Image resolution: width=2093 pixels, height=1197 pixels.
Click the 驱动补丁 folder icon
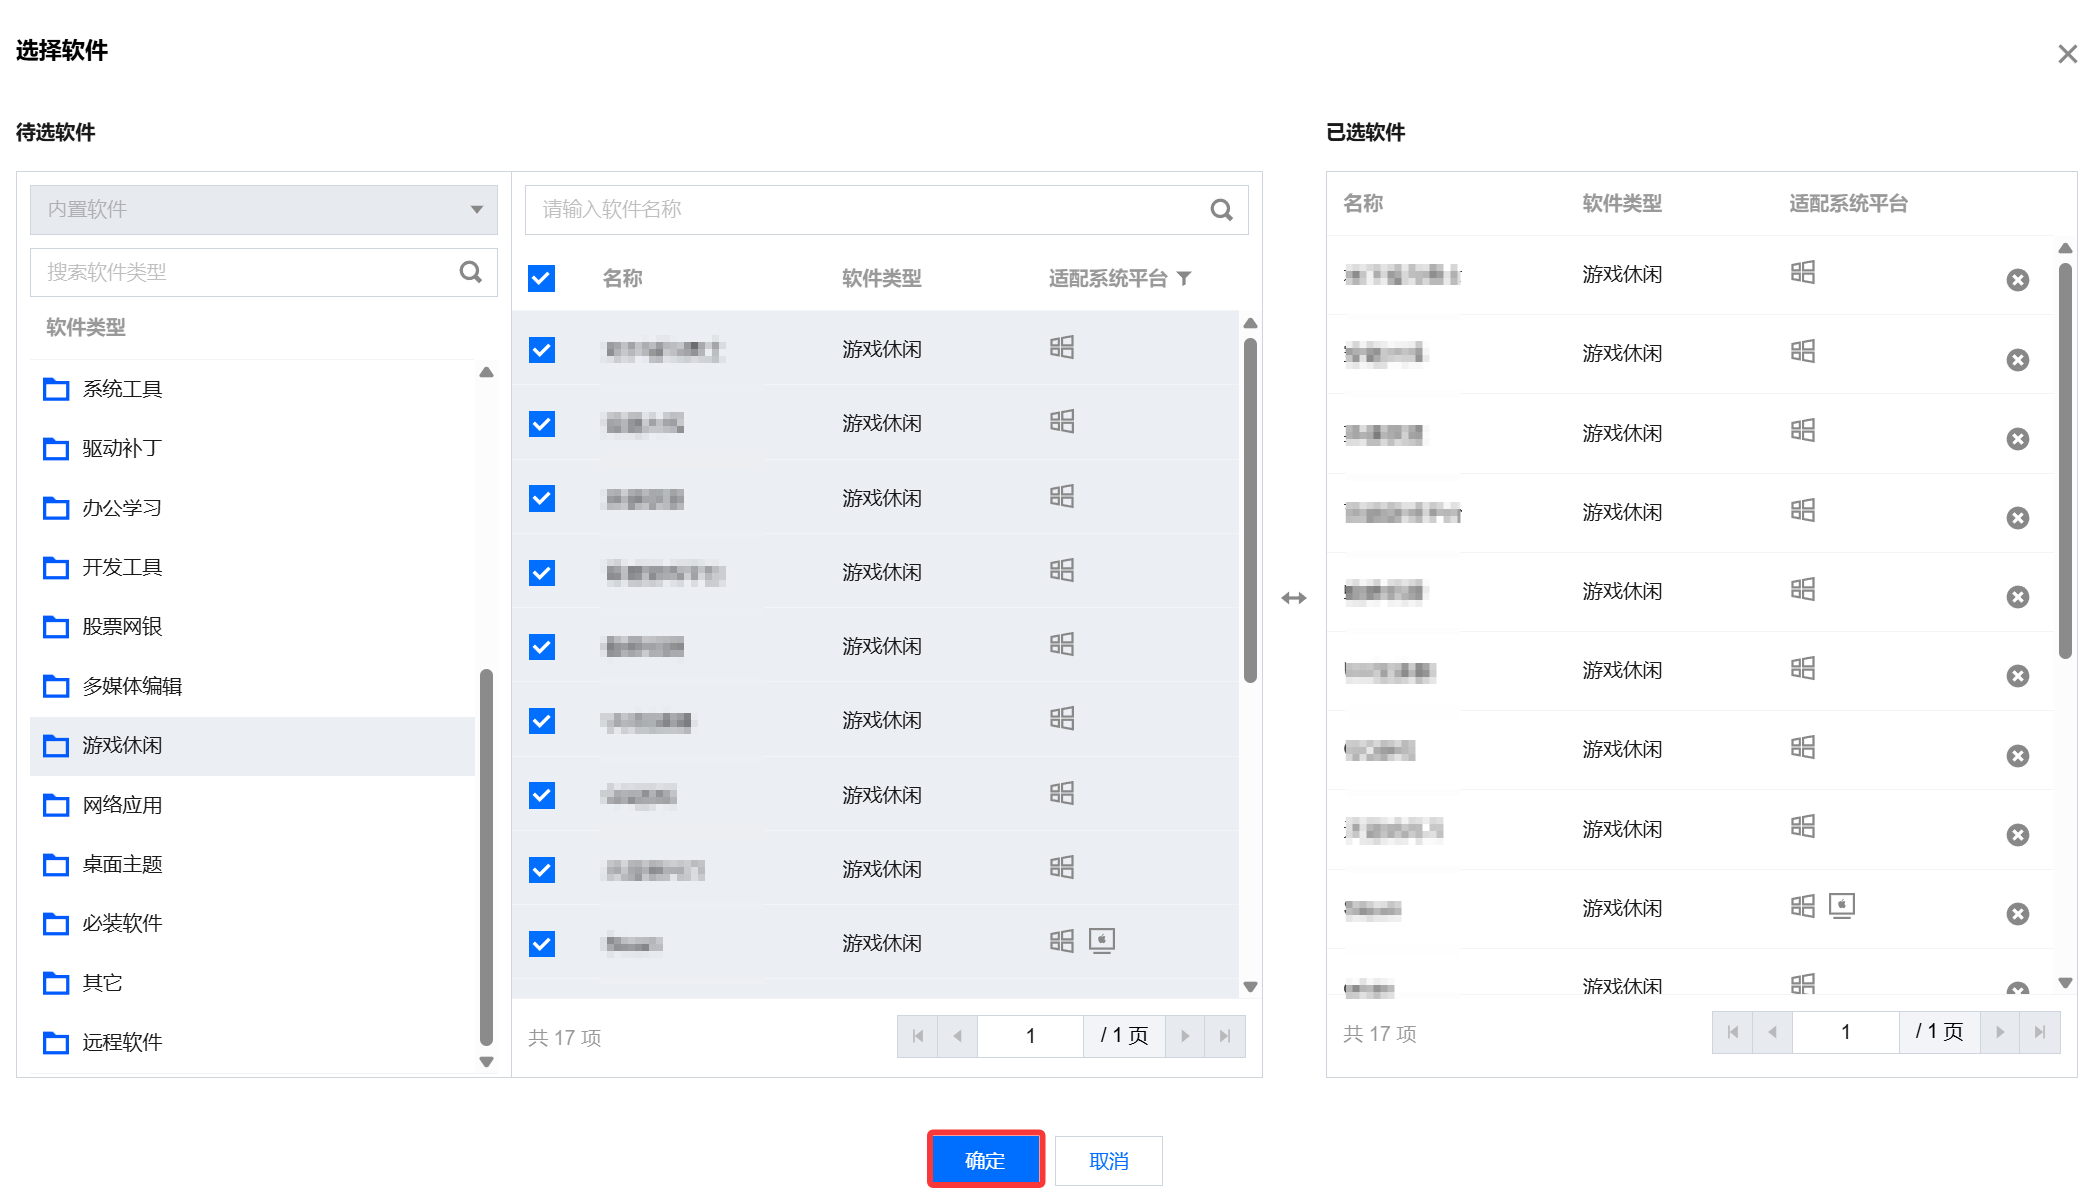coord(56,448)
